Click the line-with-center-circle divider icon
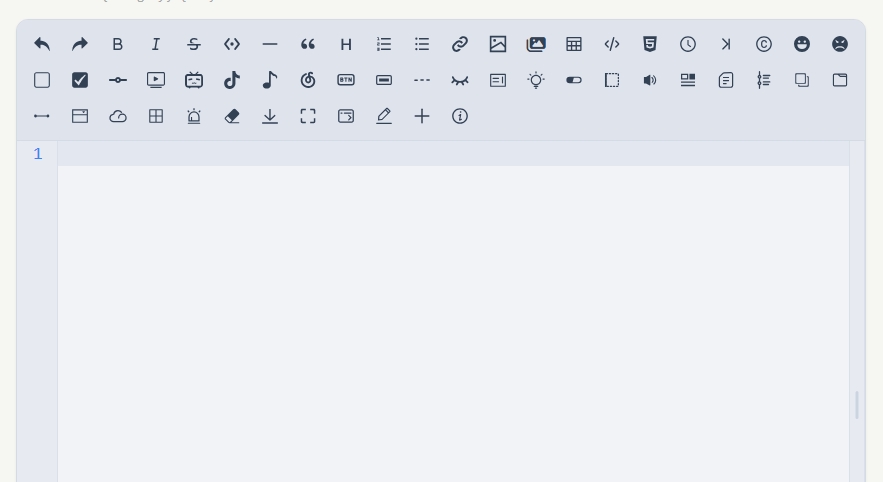Image resolution: width=883 pixels, height=482 pixels. (x=118, y=80)
